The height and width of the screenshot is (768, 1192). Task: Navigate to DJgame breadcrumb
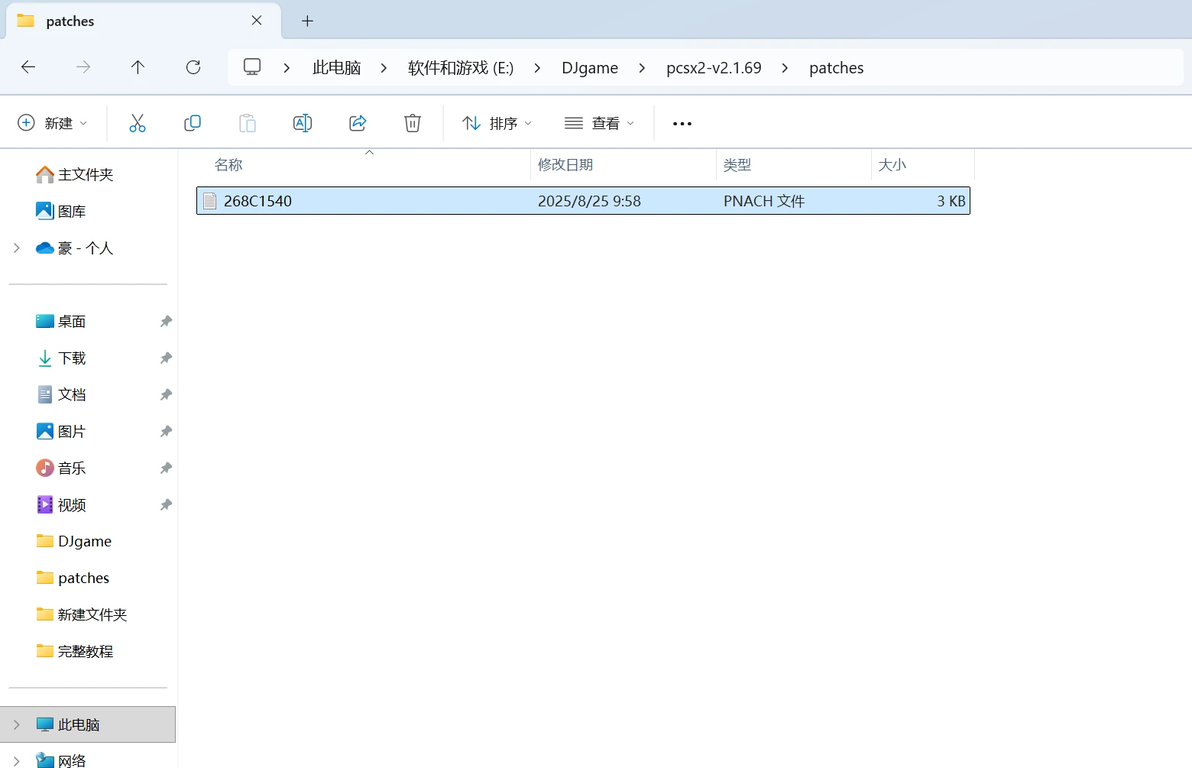(x=590, y=68)
